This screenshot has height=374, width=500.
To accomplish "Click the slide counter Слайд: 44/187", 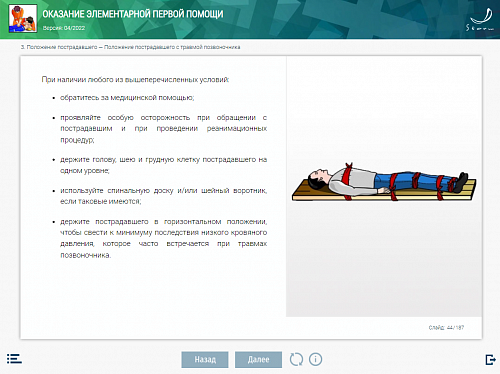I will pyautogui.click(x=446, y=328).
